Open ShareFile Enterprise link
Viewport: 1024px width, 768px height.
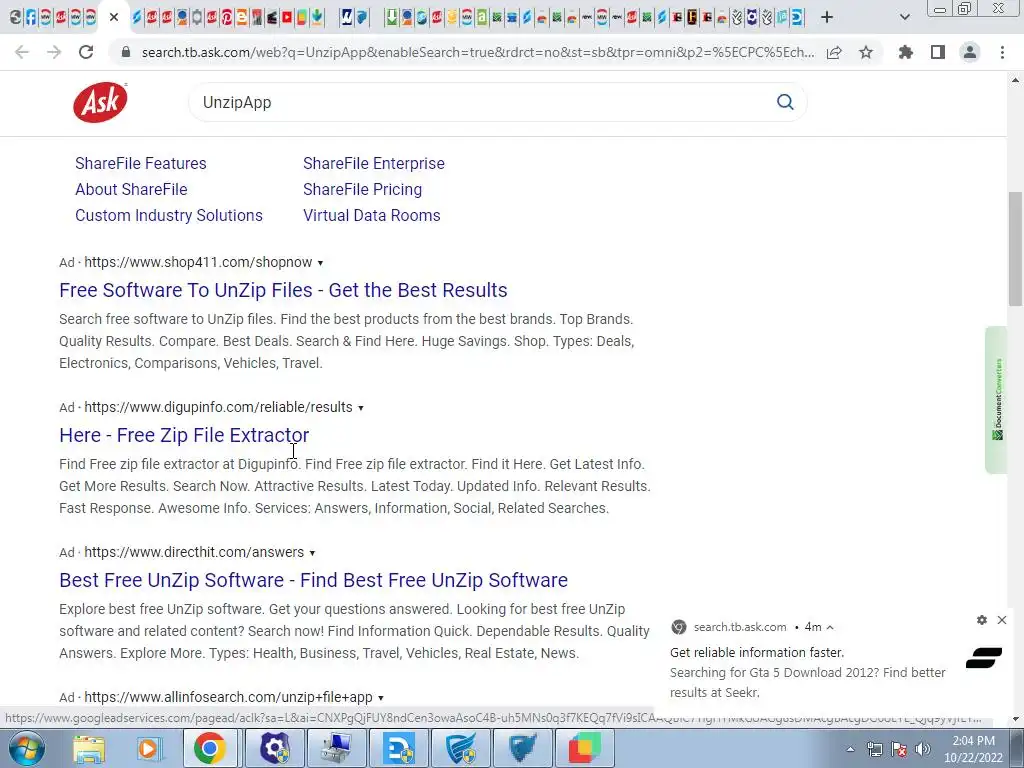pyautogui.click(x=374, y=163)
